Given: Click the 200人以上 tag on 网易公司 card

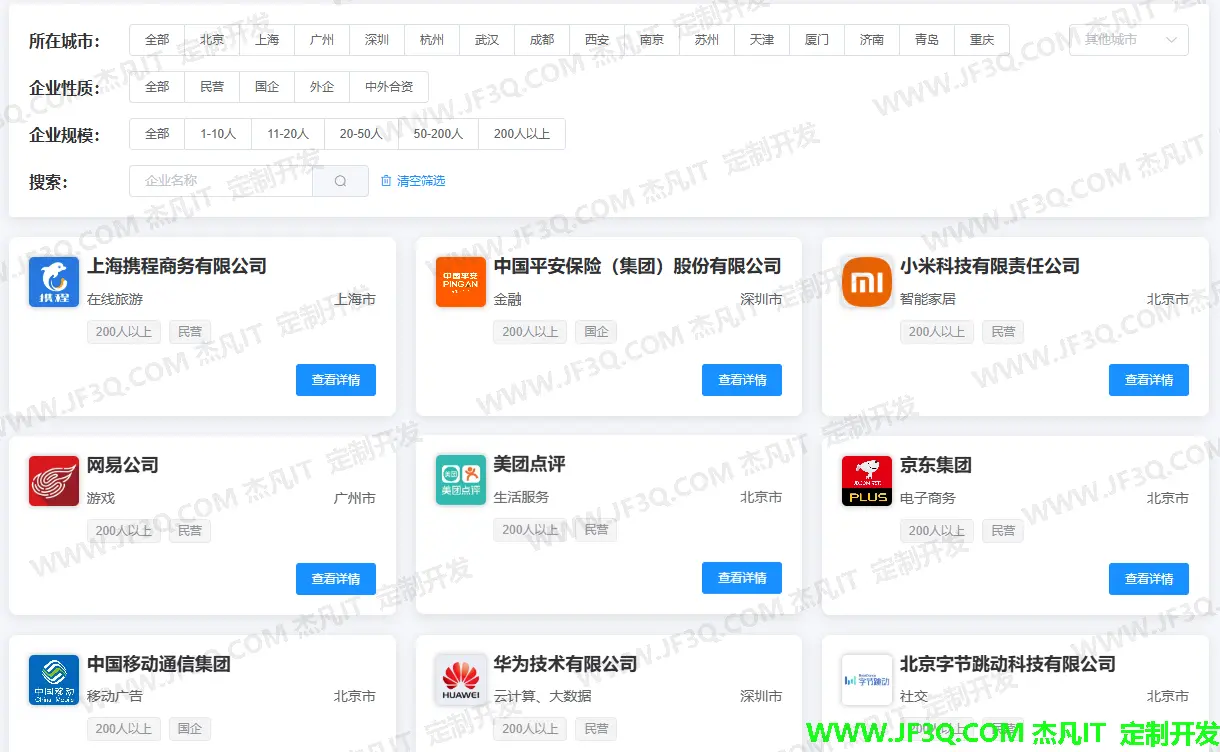Looking at the screenshot, I should pos(124,531).
